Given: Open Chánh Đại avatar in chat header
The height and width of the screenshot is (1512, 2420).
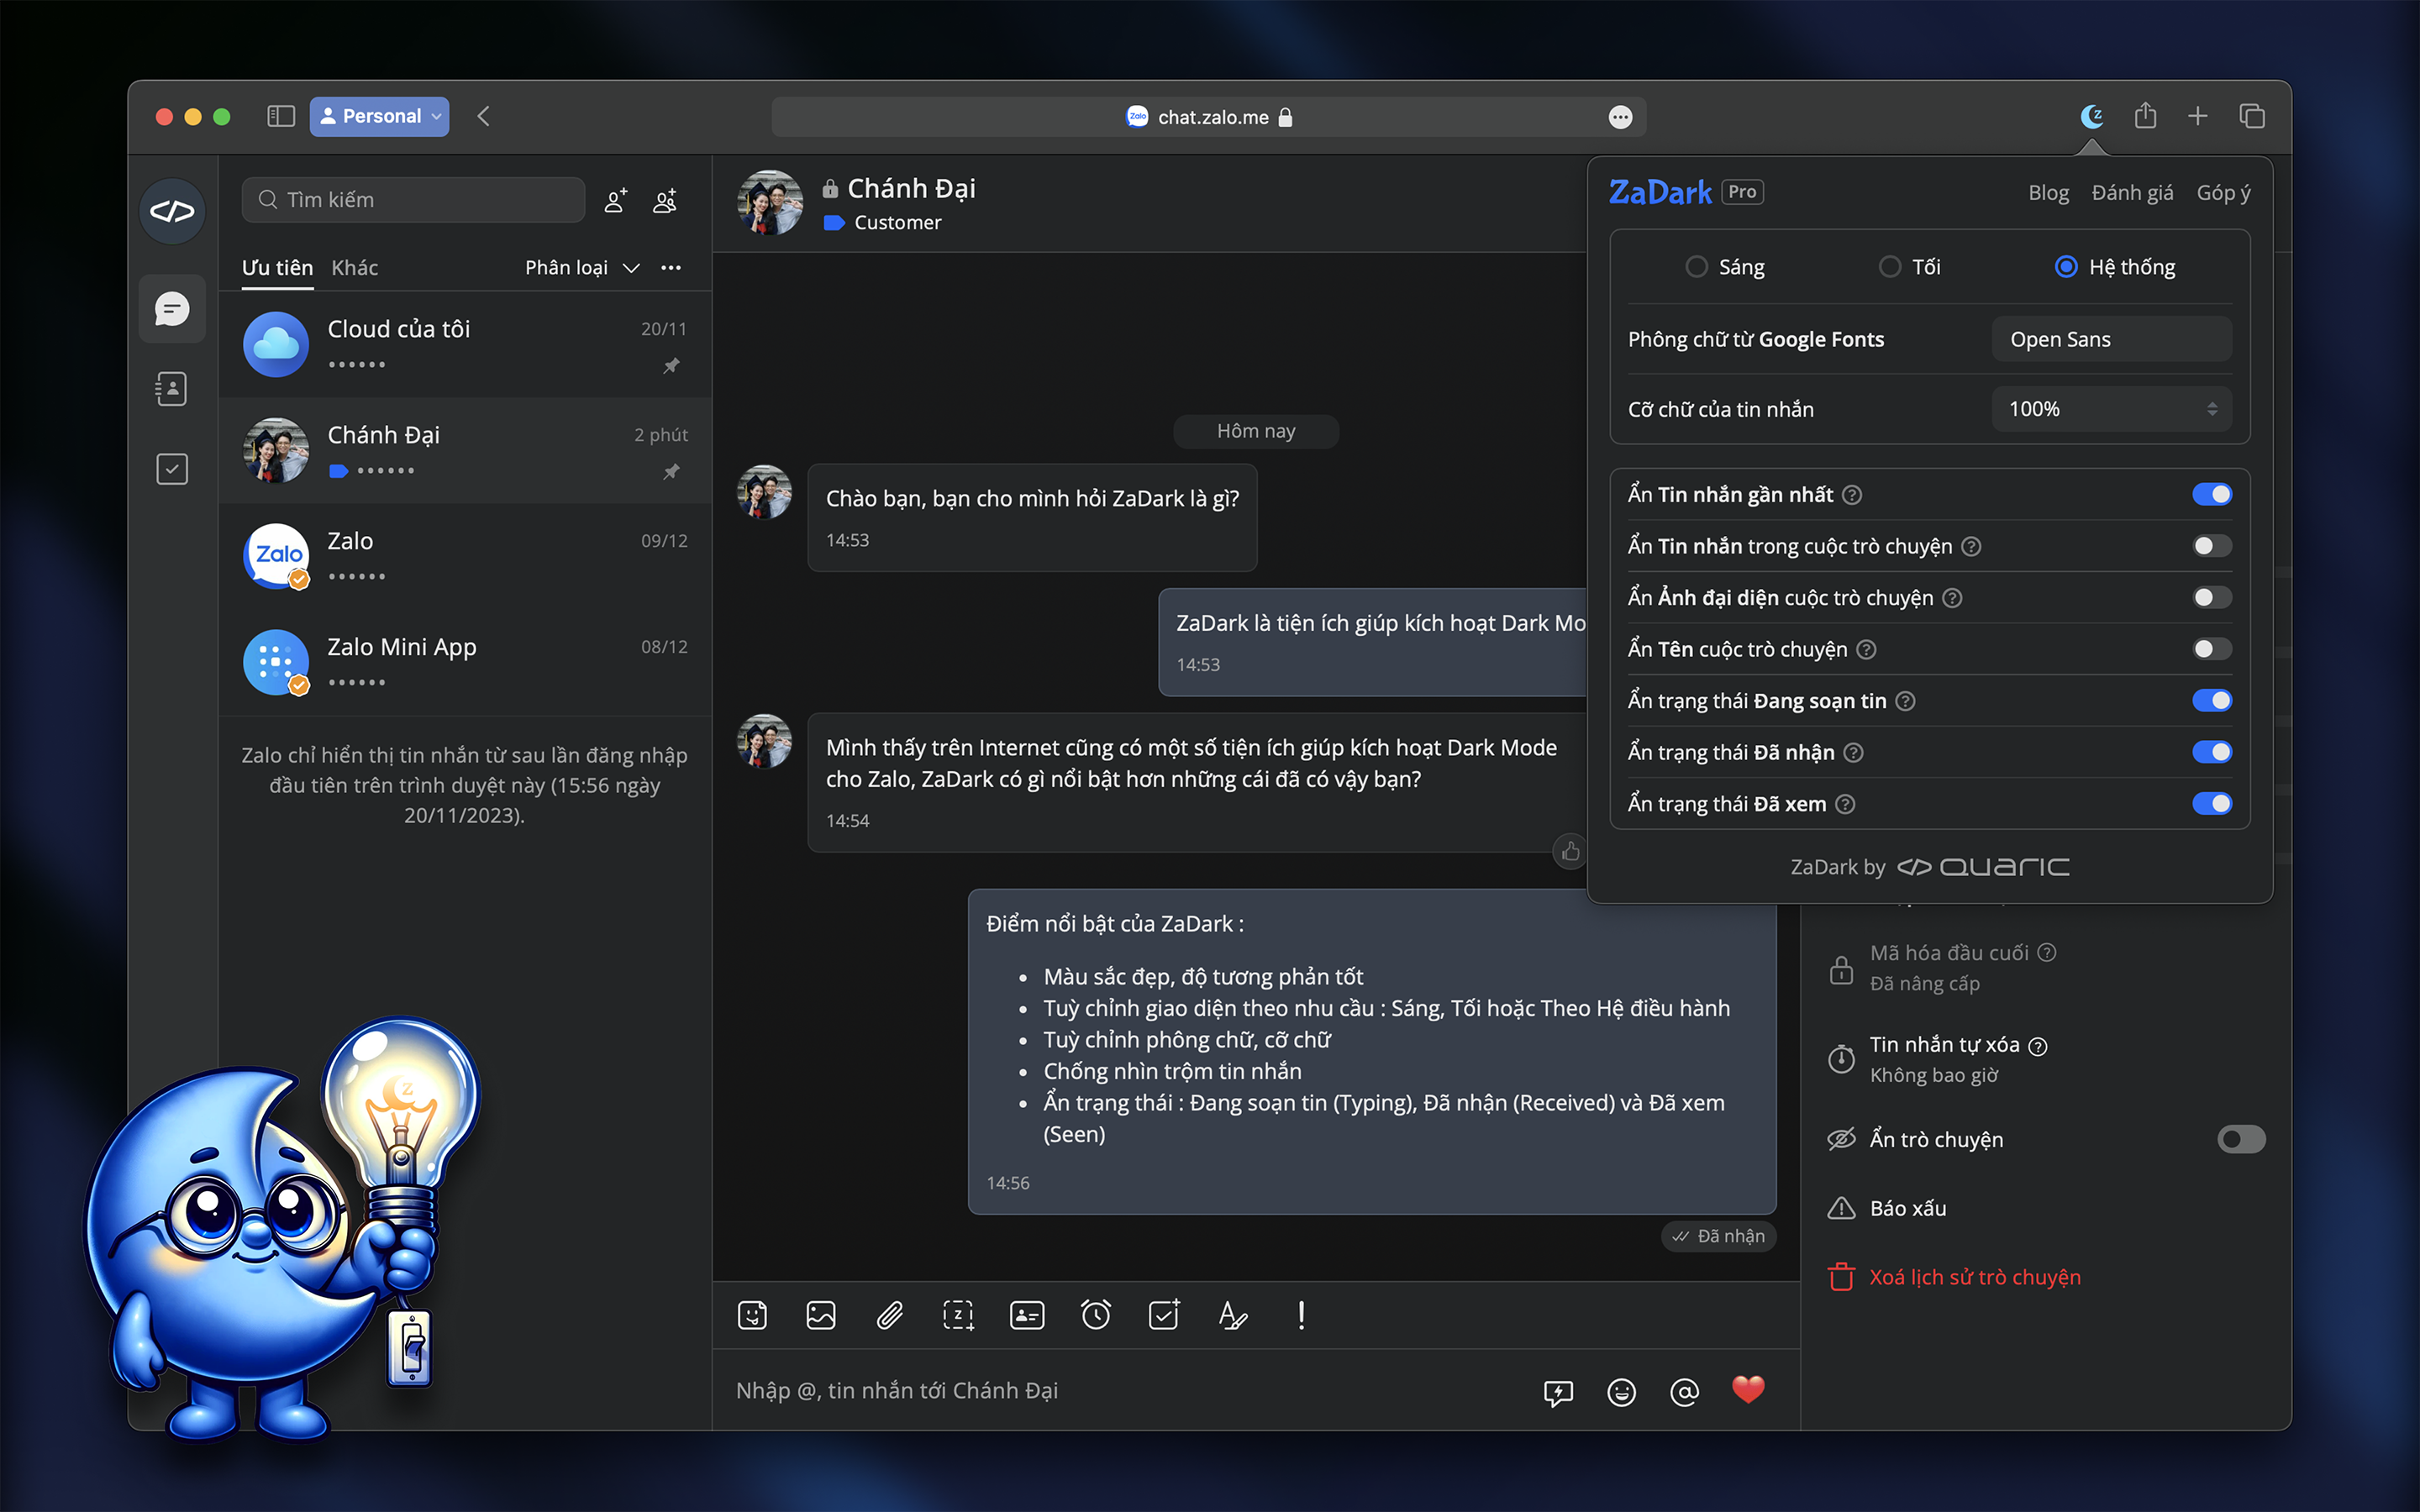Looking at the screenshot, I should (770, 202).
